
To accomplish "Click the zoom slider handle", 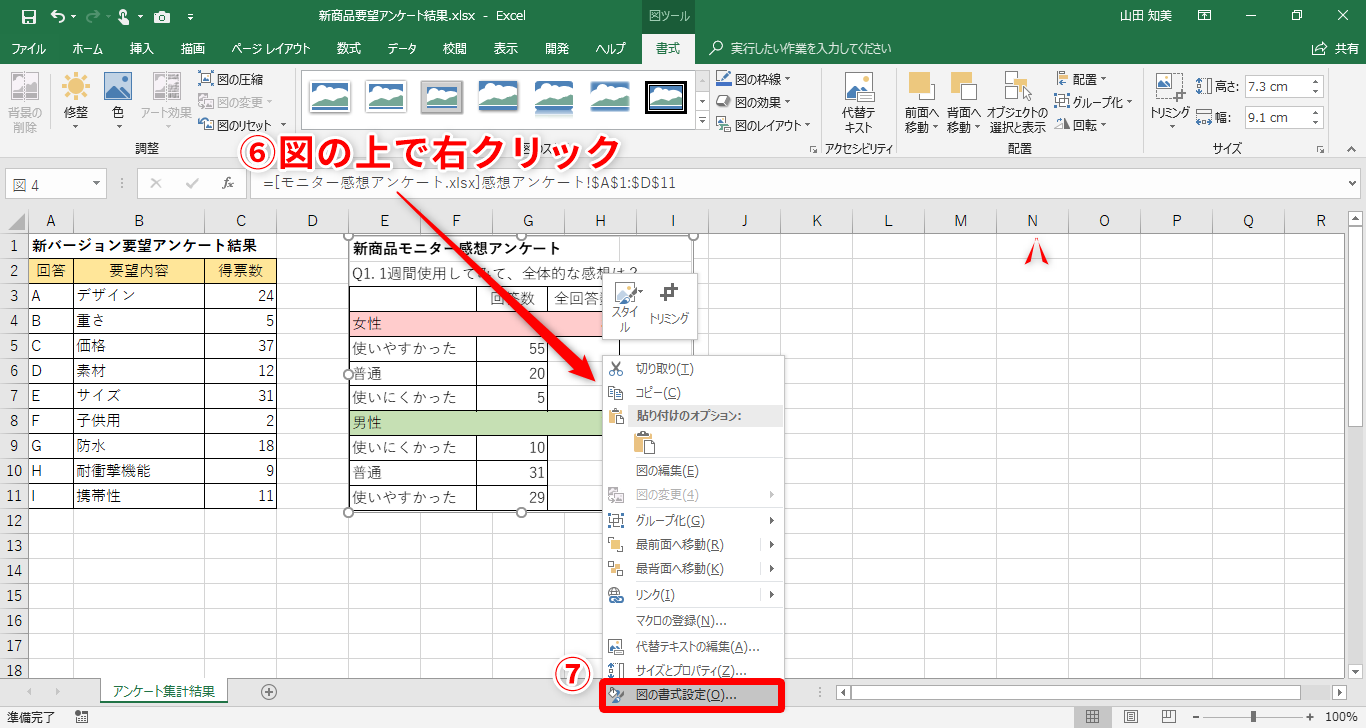I will (x=1253, y=716).
